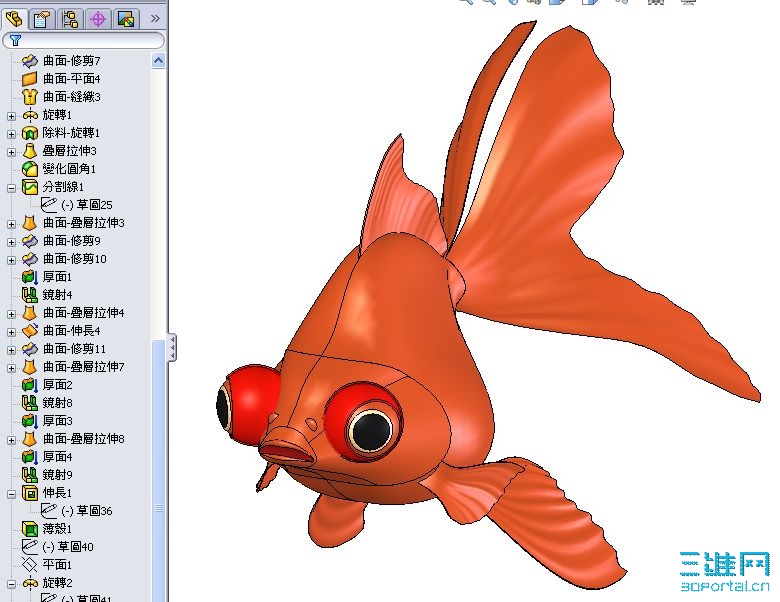Show more manager tabs via double chevron

pos(155,19)
